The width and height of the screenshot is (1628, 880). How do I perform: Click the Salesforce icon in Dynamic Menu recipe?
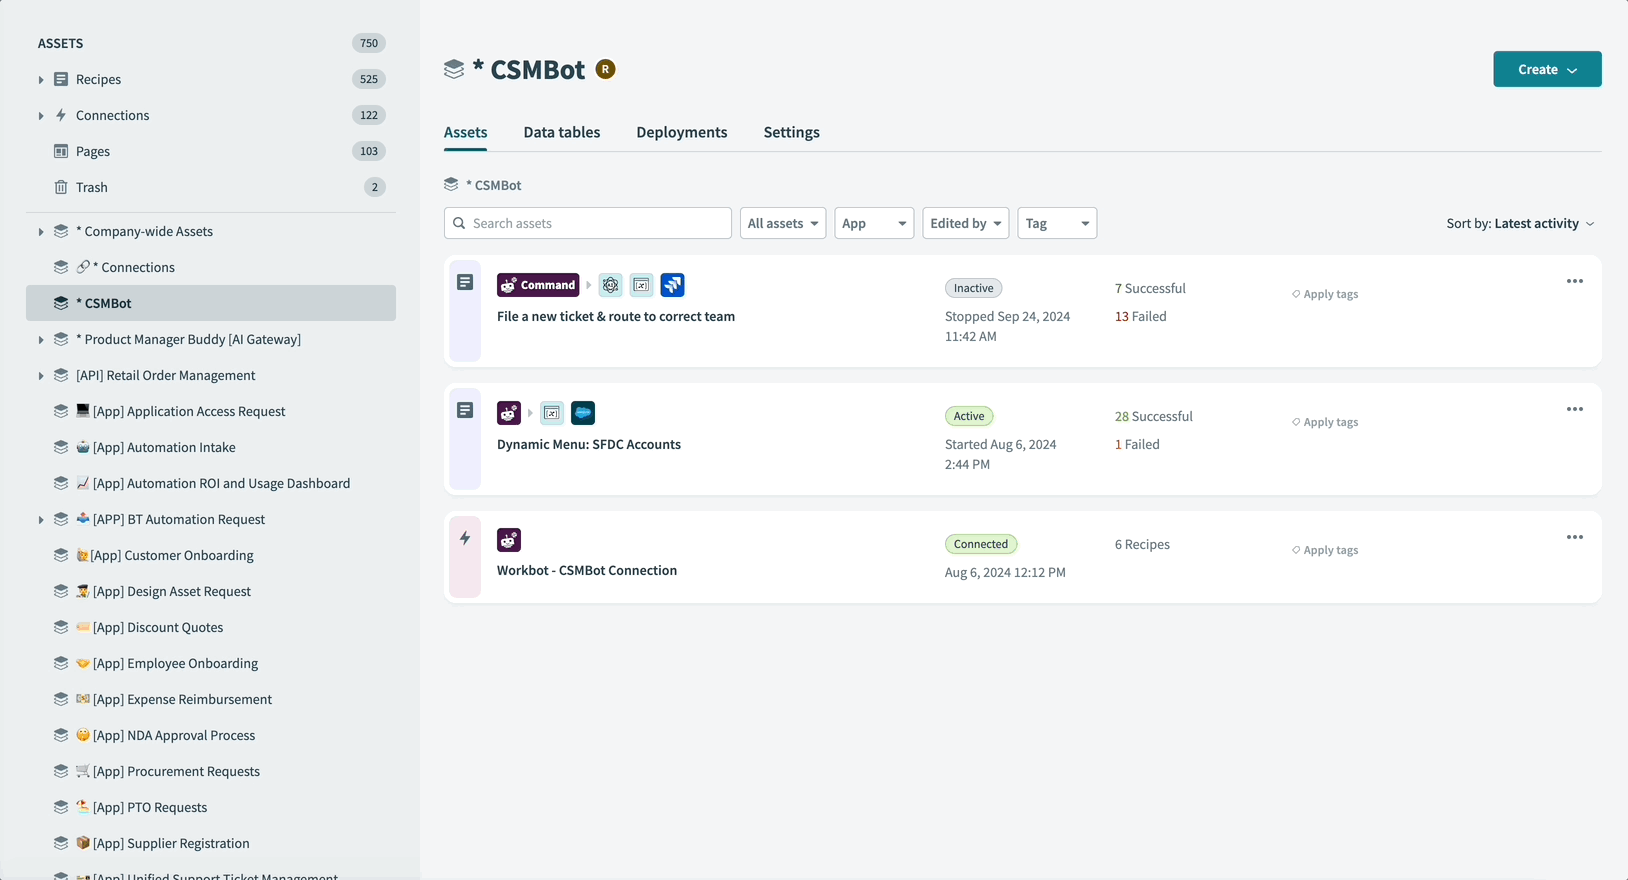click(583, 413)
